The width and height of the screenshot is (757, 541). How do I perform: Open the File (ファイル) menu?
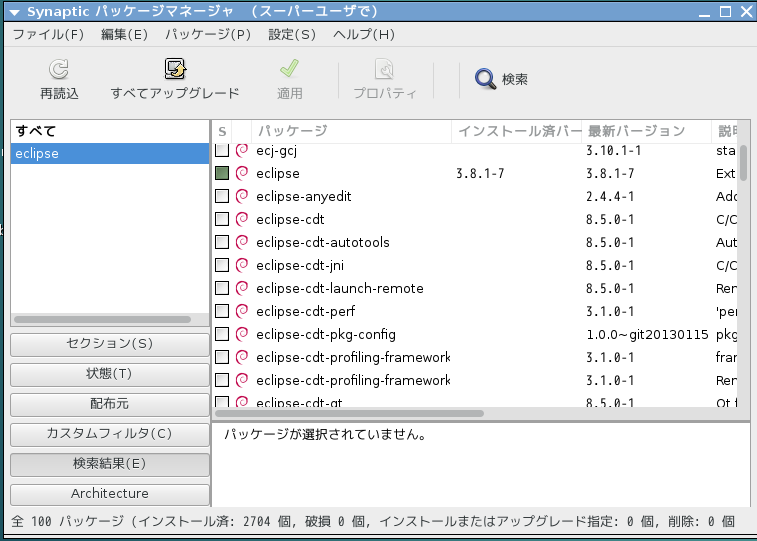click(x=48, y=34)
